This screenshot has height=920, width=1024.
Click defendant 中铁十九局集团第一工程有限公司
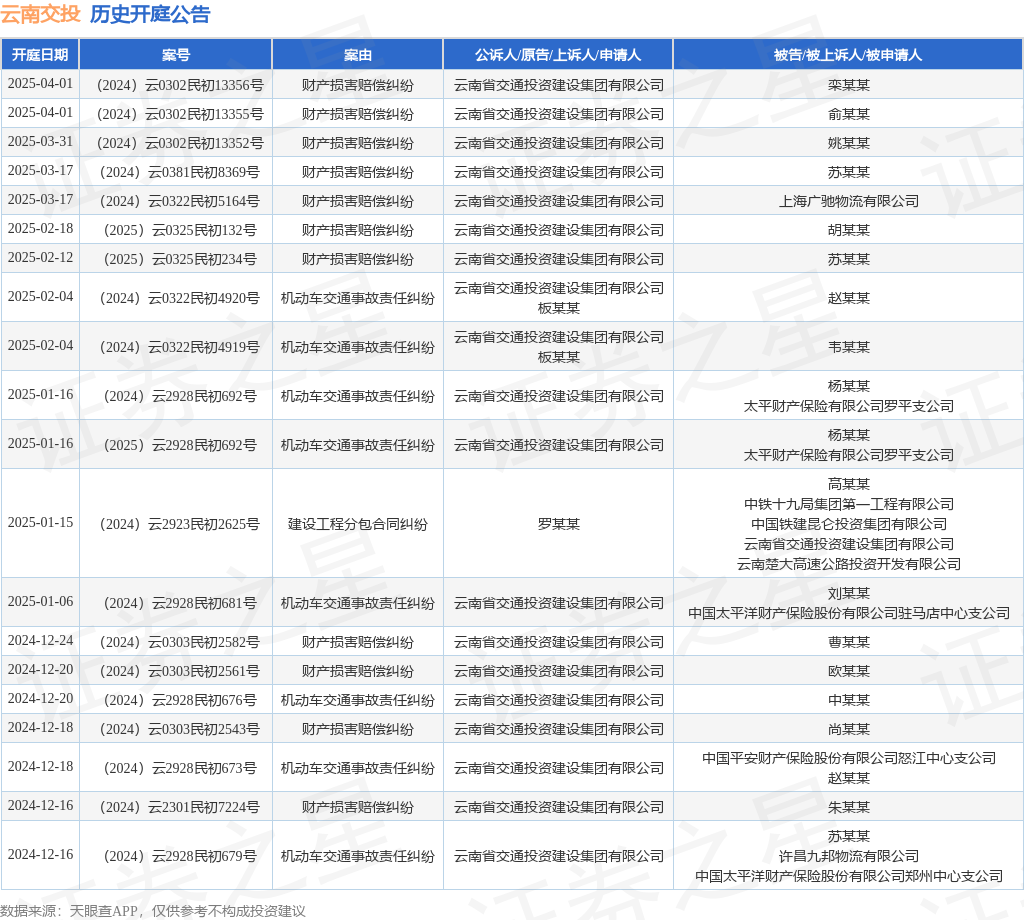pos(848,504)
